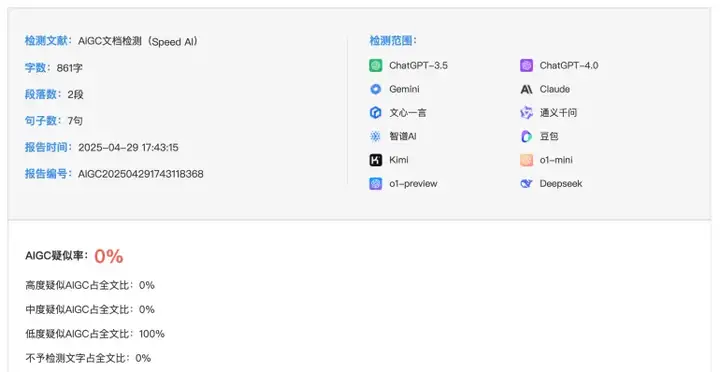Image resolution: width=720 pixels, height=372 pixels.
Task: Click the 智谱AI icon
Action: (376, 136)
